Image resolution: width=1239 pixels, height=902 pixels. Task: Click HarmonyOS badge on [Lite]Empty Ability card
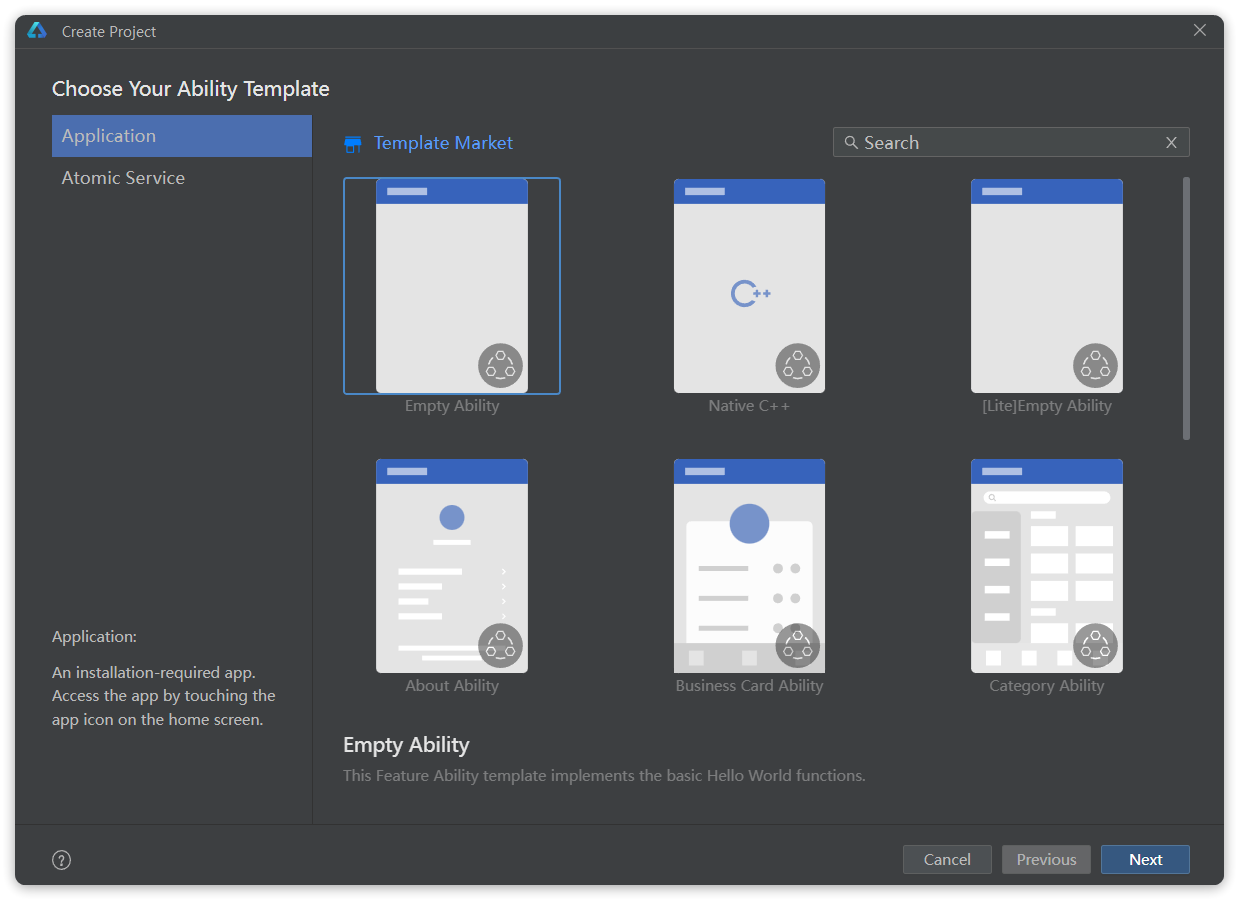(x=1095, y=366)
